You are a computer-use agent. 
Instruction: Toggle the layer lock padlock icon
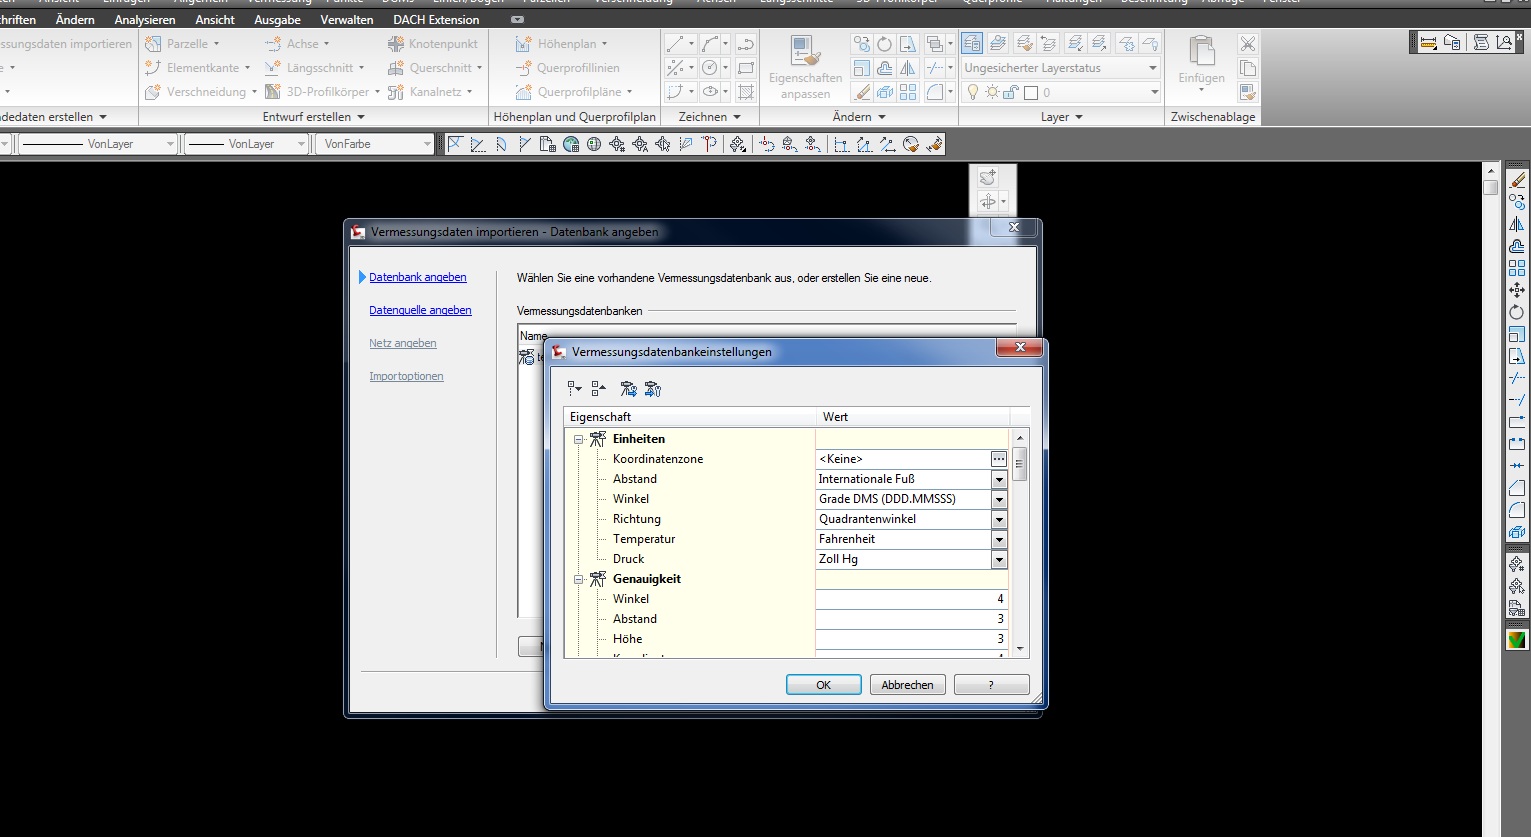(1011, 92)
